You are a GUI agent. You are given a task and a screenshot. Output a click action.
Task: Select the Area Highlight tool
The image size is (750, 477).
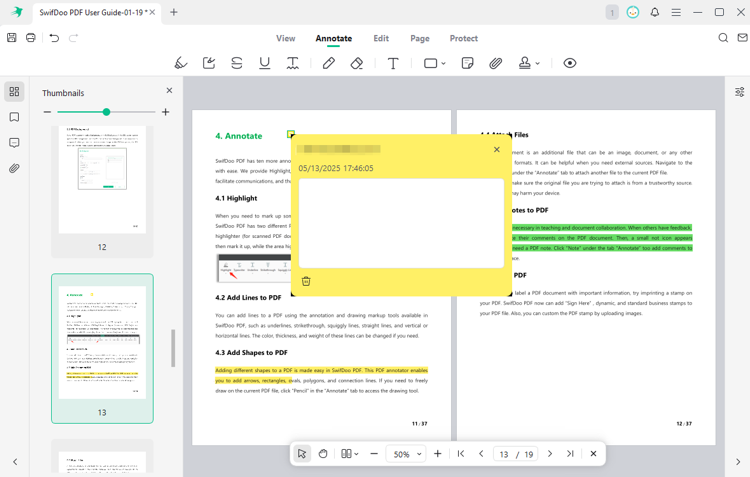[x=209, y=63]
